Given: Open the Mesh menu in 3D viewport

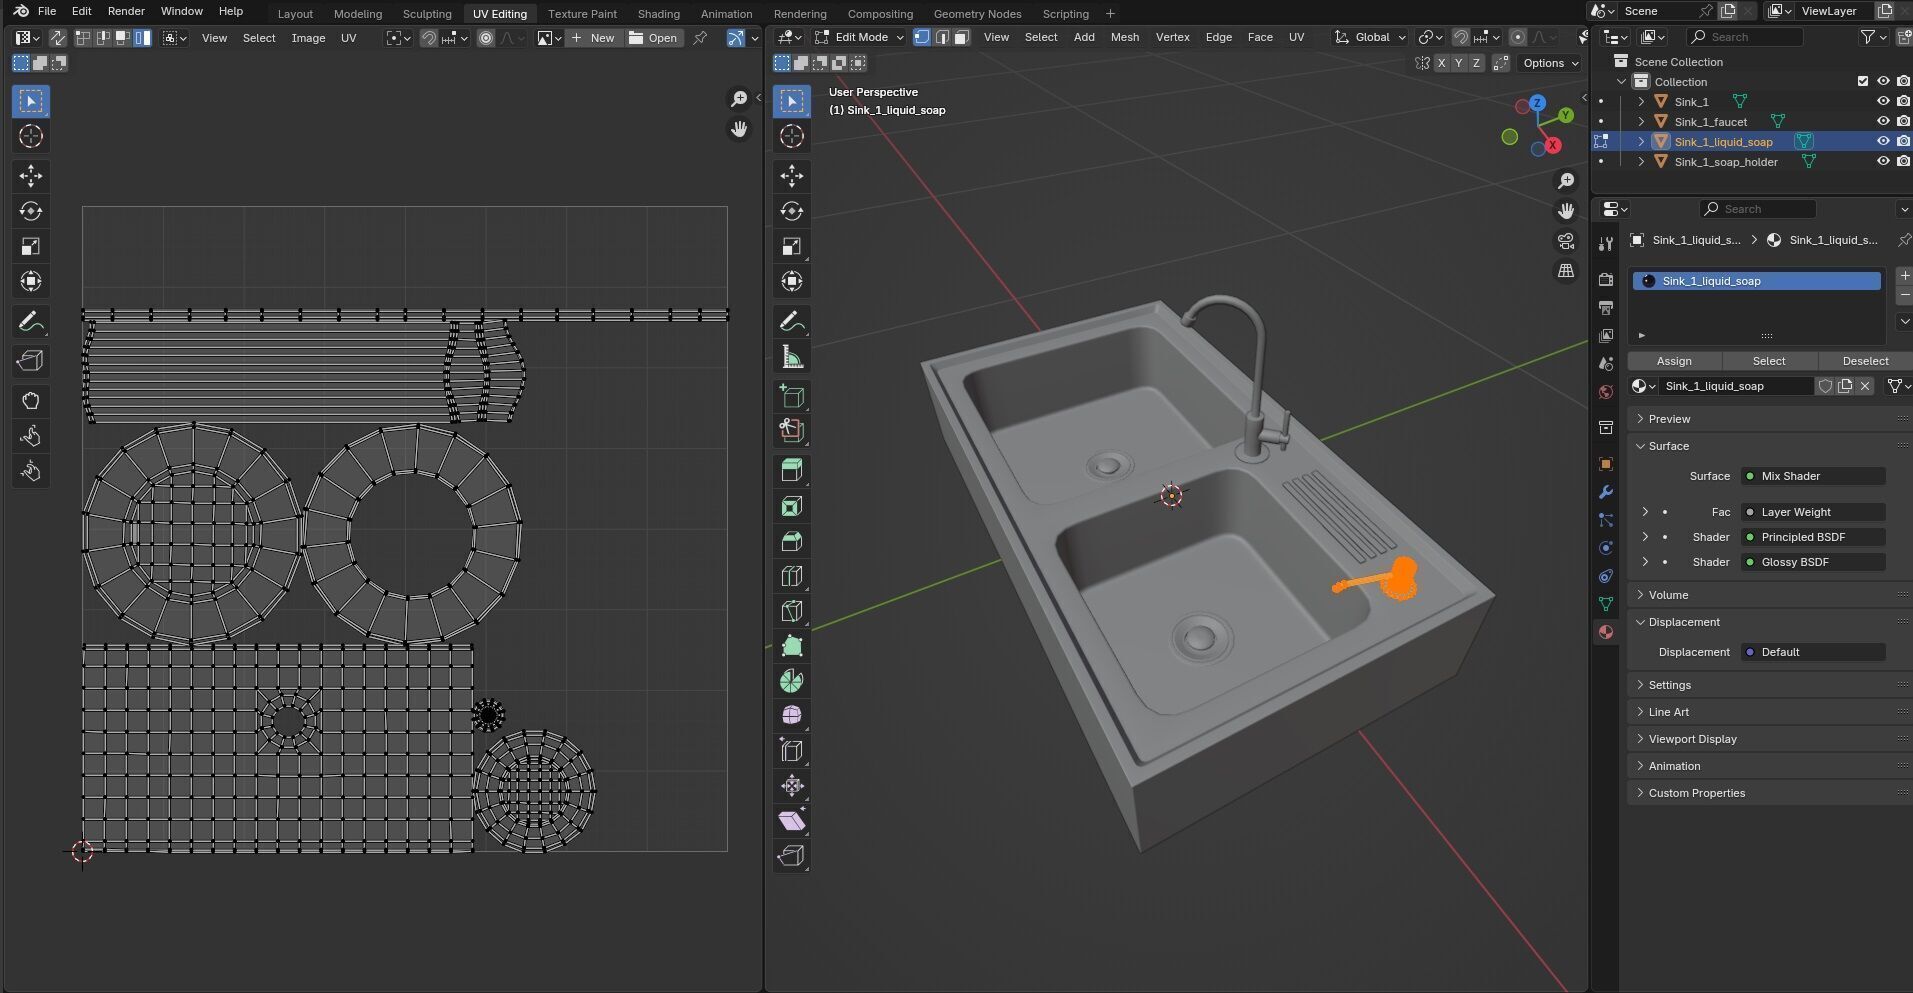Looking at the screenshot, I should click(1124, 37).
